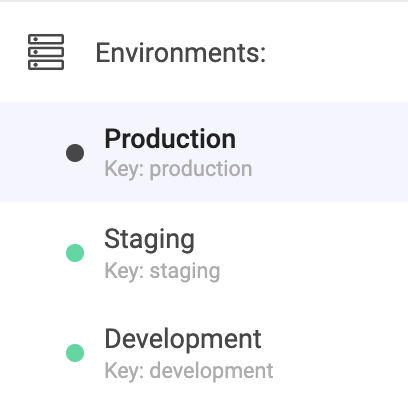The image size is (408, 404).
Task: Open the currently selected Production entry
Action: [204, 152]
